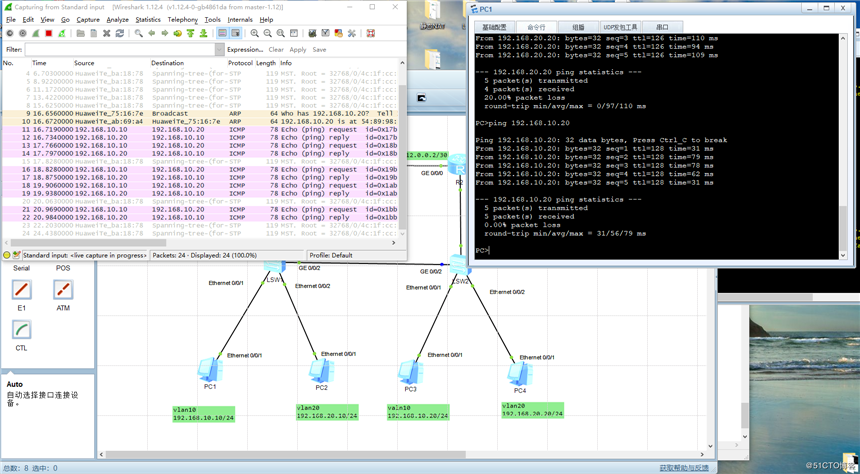This screenshot has width=860, height=474.
Task: Select the PC1 device in topology
Action: point(210,372)
